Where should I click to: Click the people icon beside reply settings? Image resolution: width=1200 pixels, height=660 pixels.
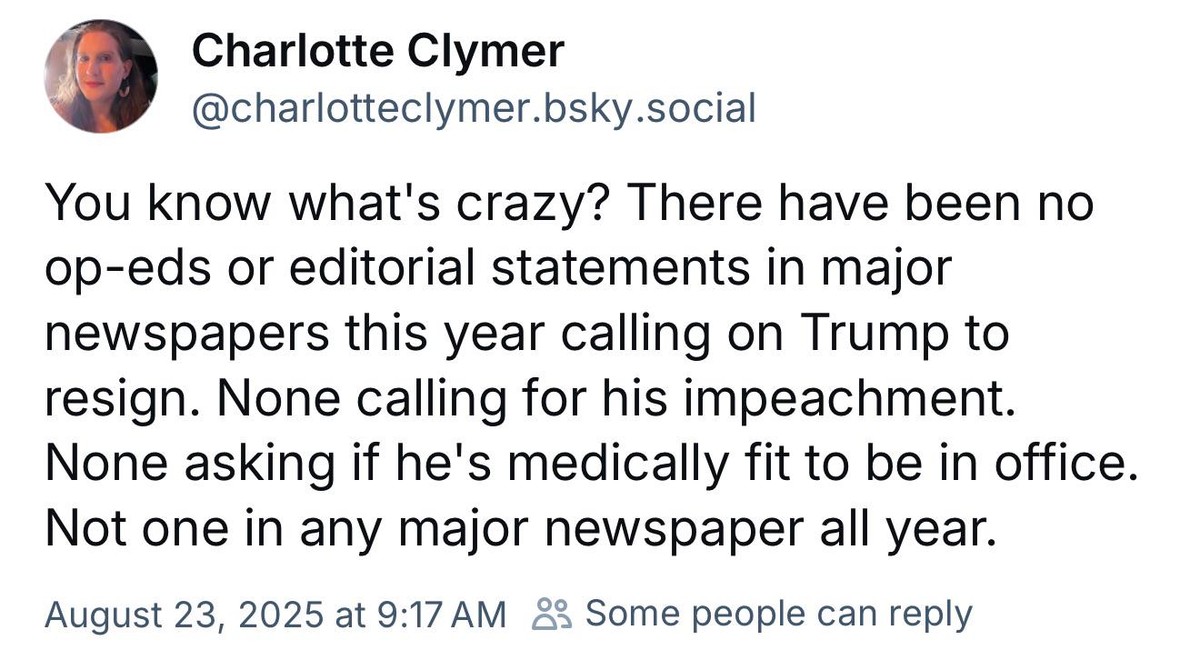(x=553, y=613)
